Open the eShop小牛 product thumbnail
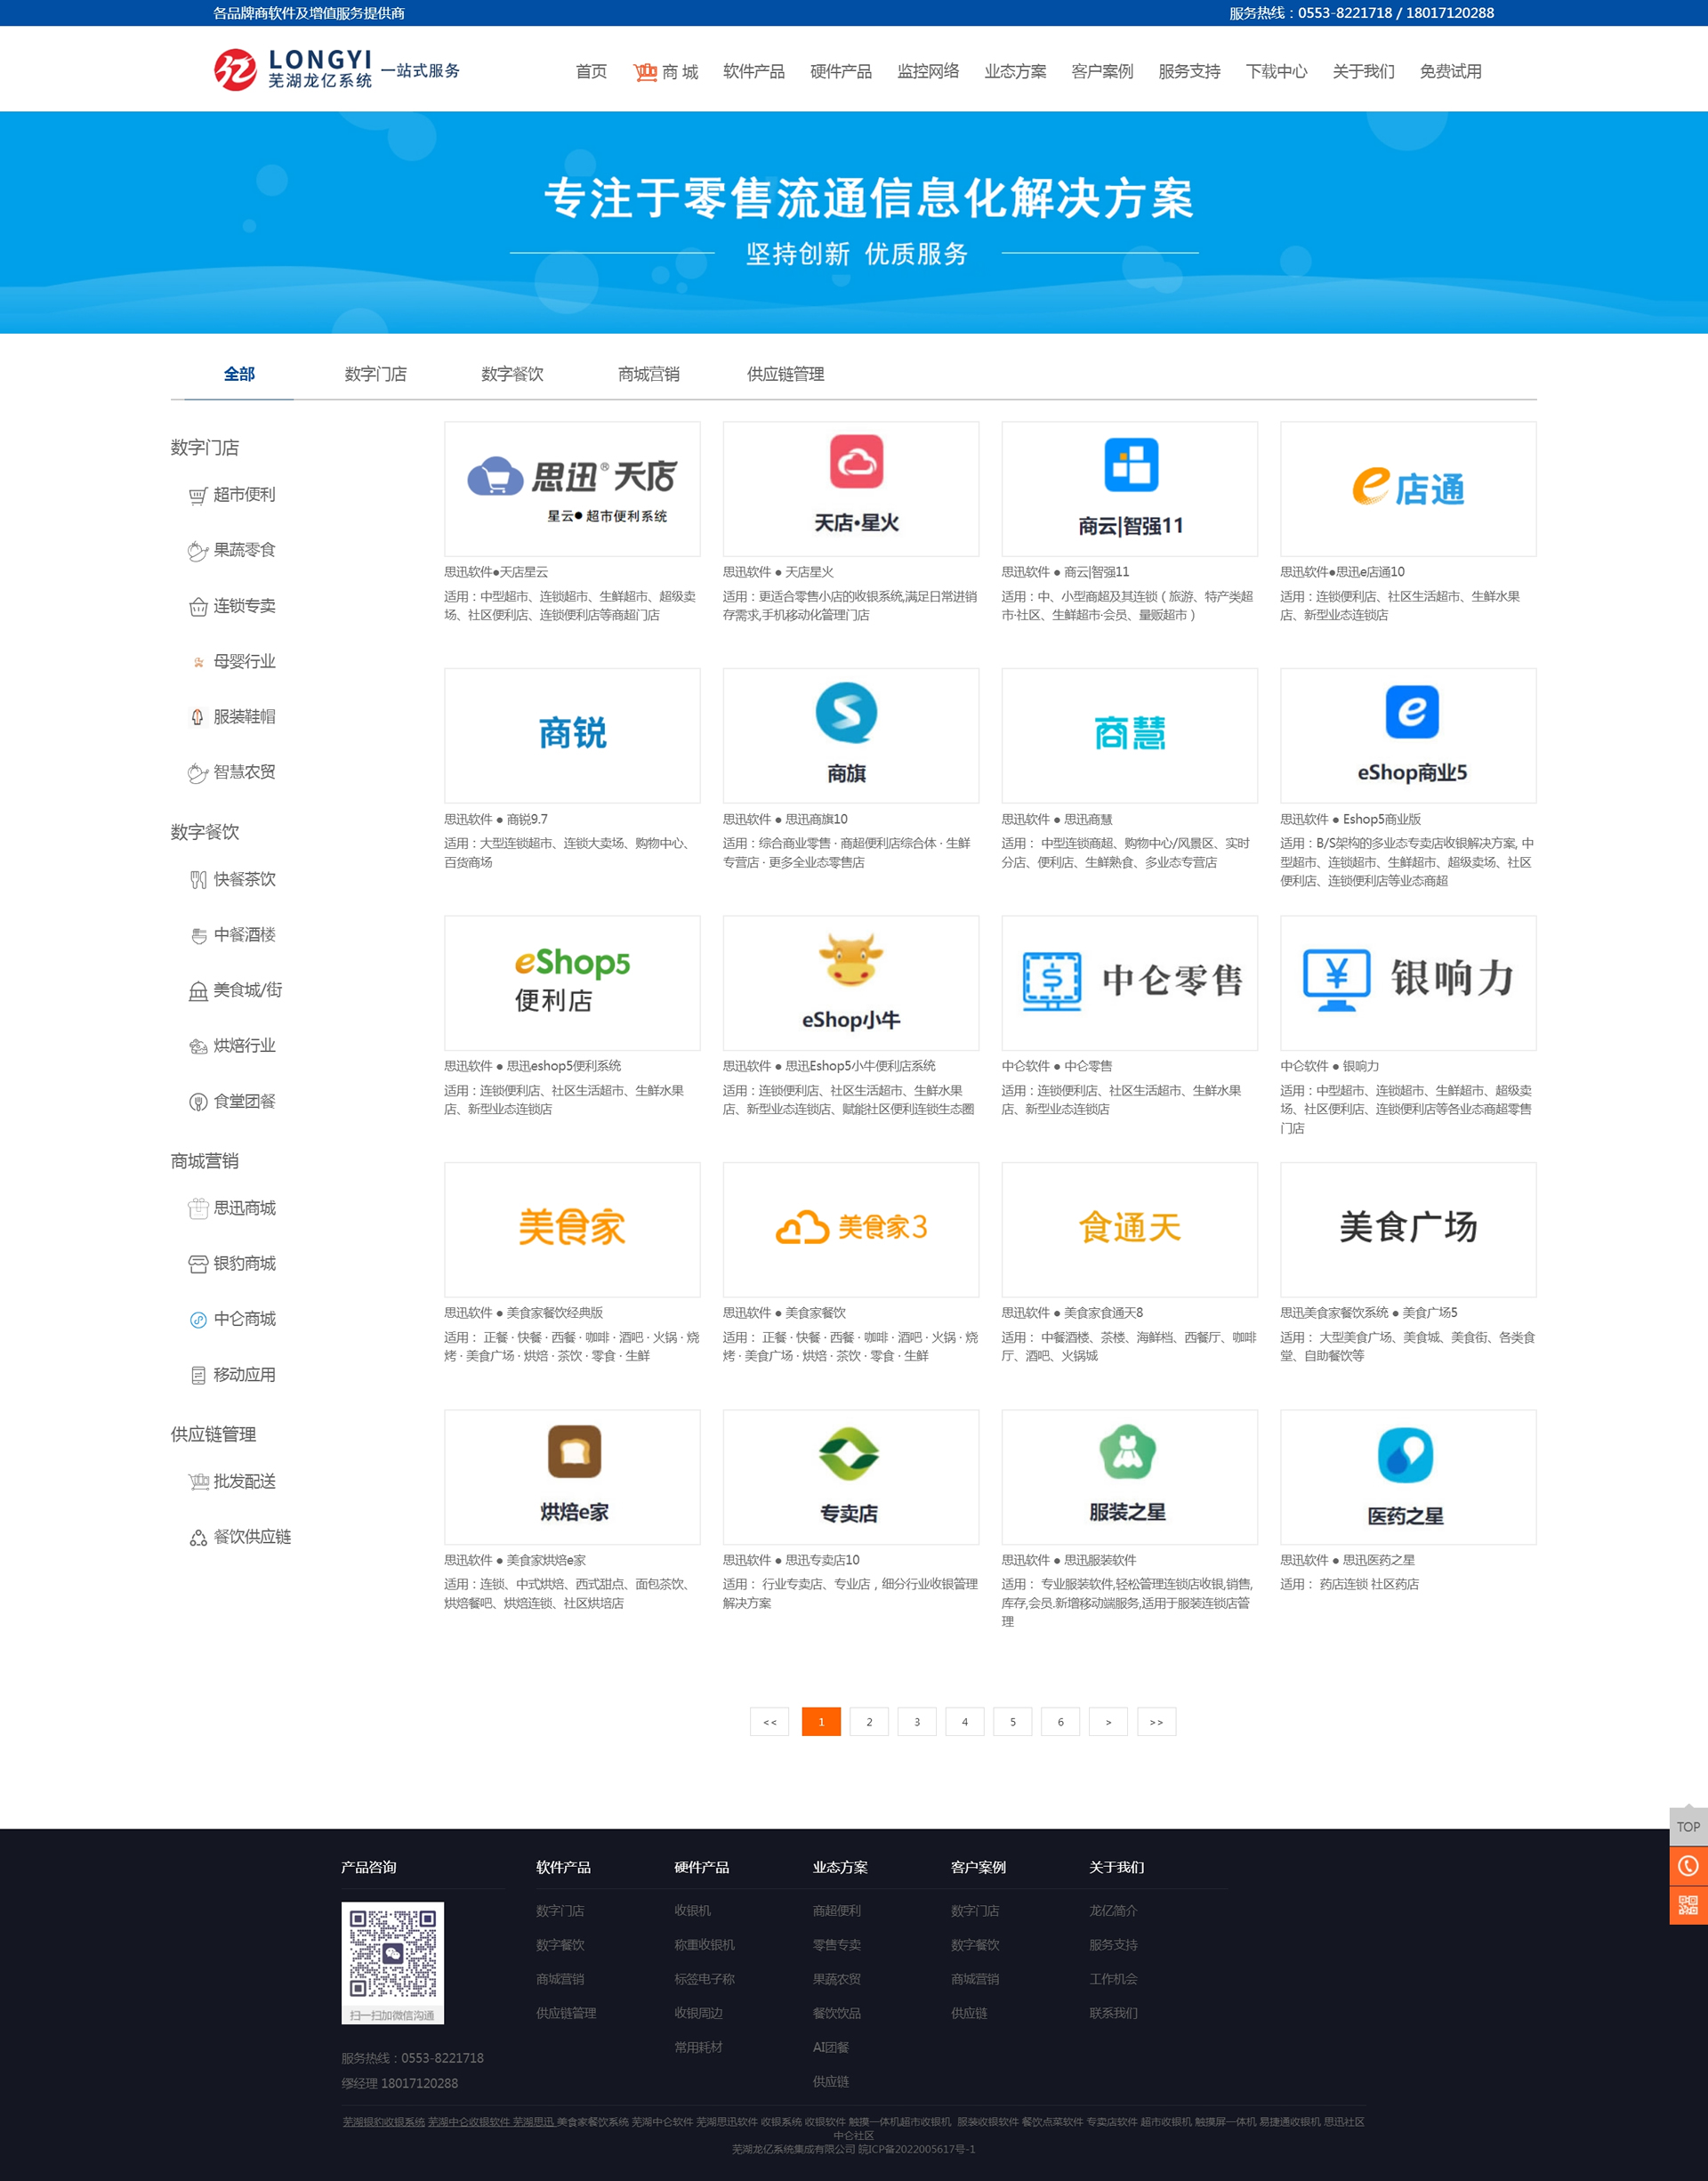 851,983
